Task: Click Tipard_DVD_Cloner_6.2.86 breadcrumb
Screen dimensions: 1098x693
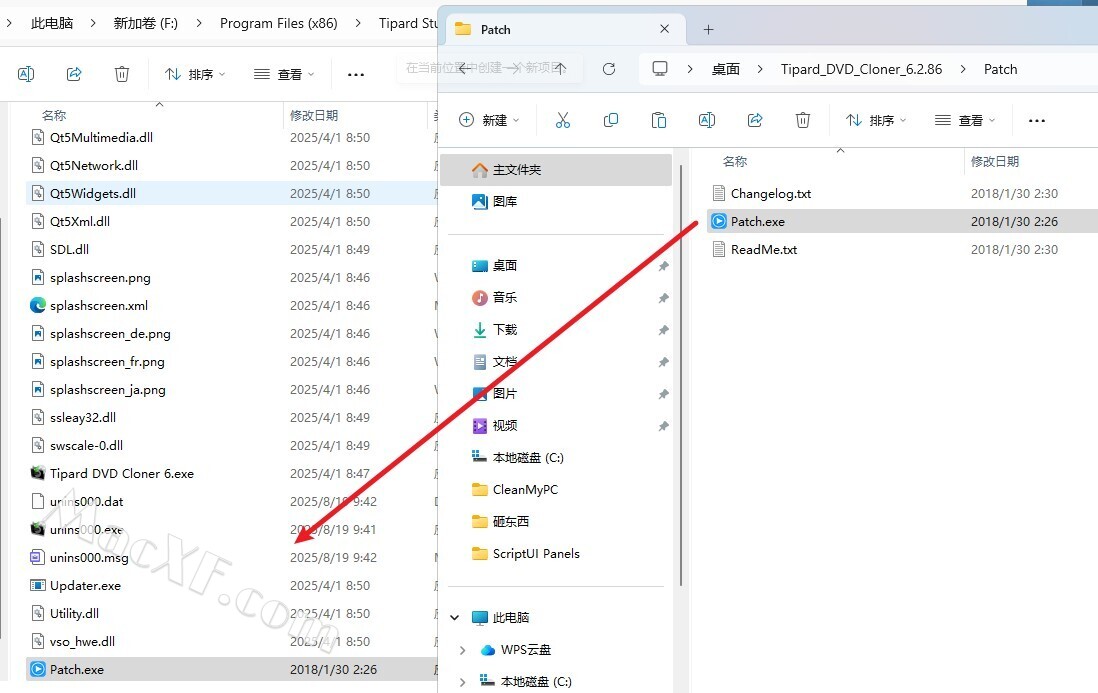Action: coord(861,69)
